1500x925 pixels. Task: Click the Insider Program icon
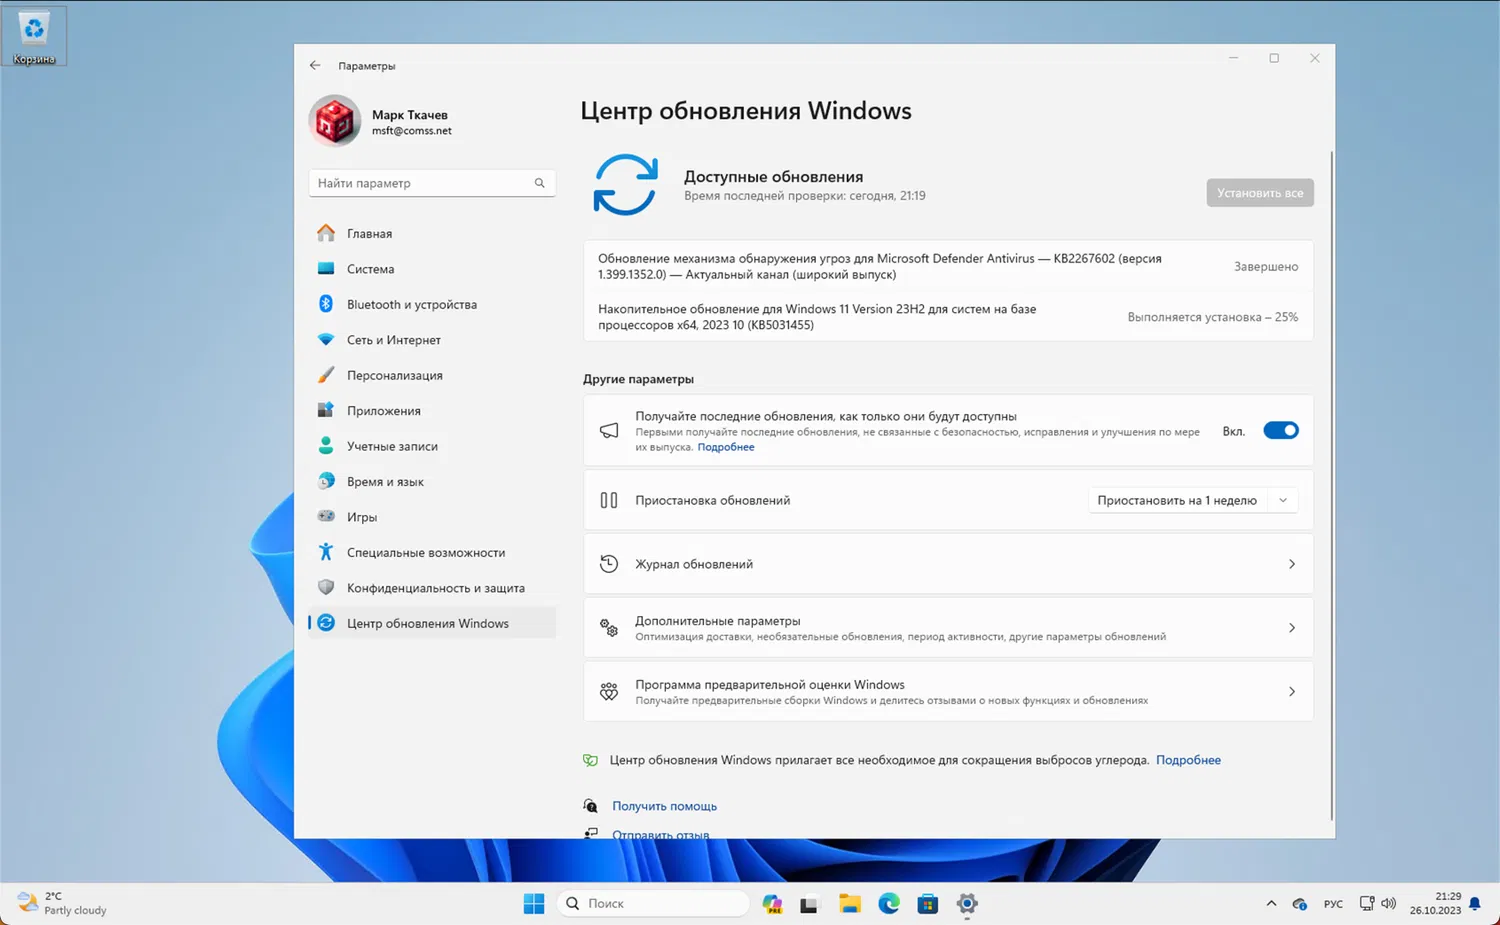(x=609, y=692)
